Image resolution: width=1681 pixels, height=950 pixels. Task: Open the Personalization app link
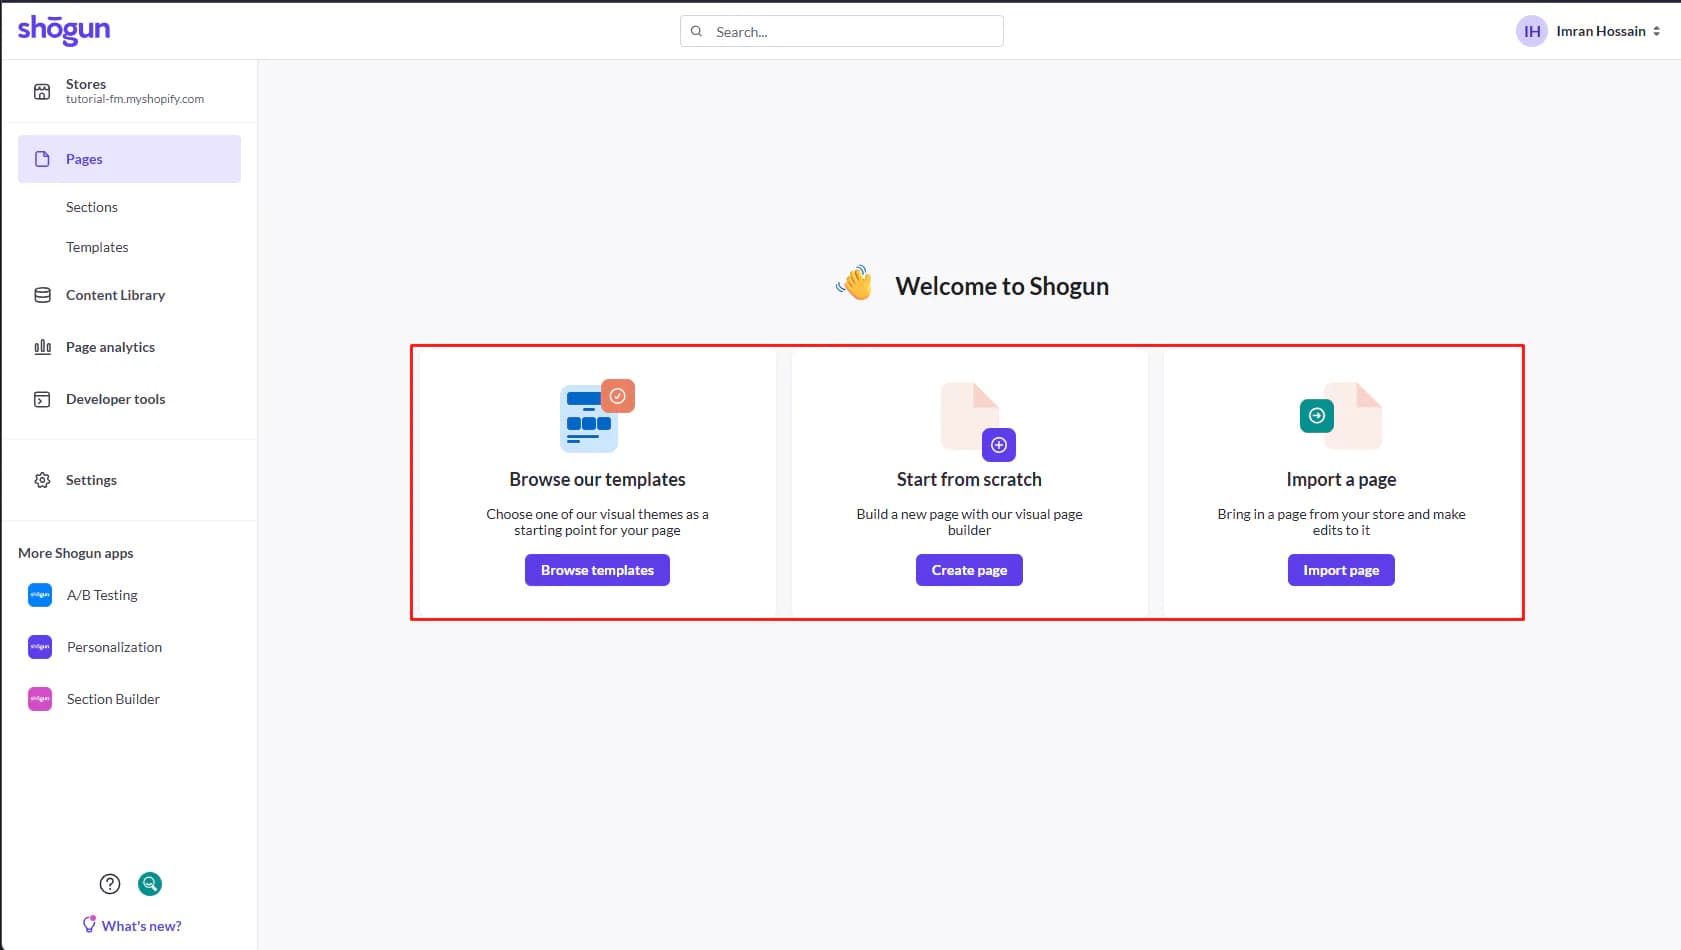pos(114,647)
